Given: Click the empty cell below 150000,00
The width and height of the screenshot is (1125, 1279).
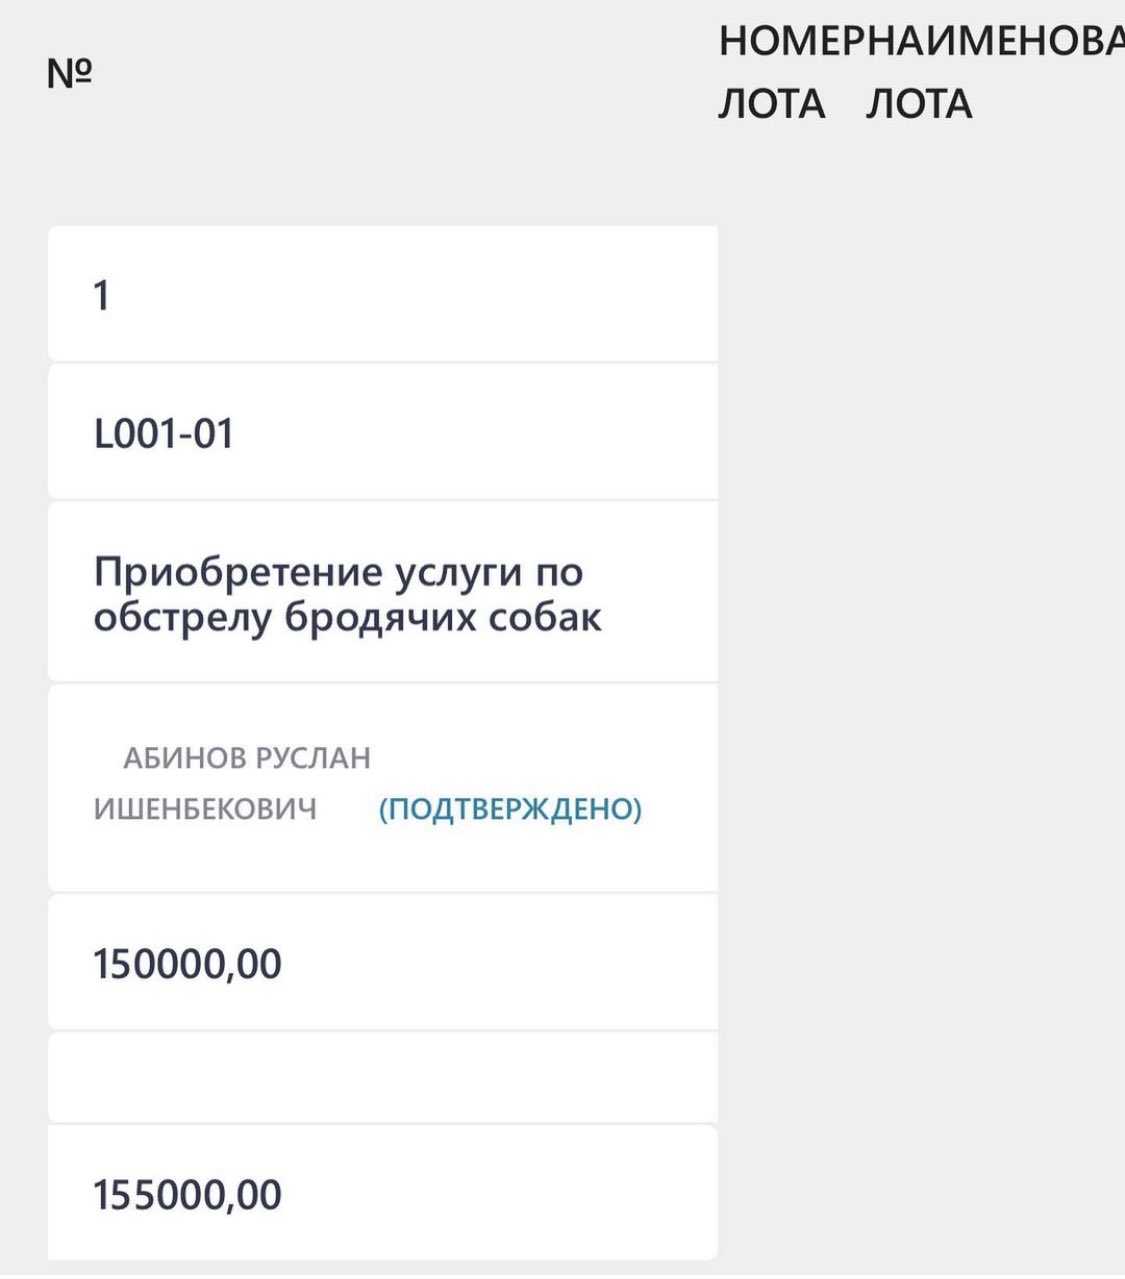Looking at the screenshot, I should [x=382, y=1077].
